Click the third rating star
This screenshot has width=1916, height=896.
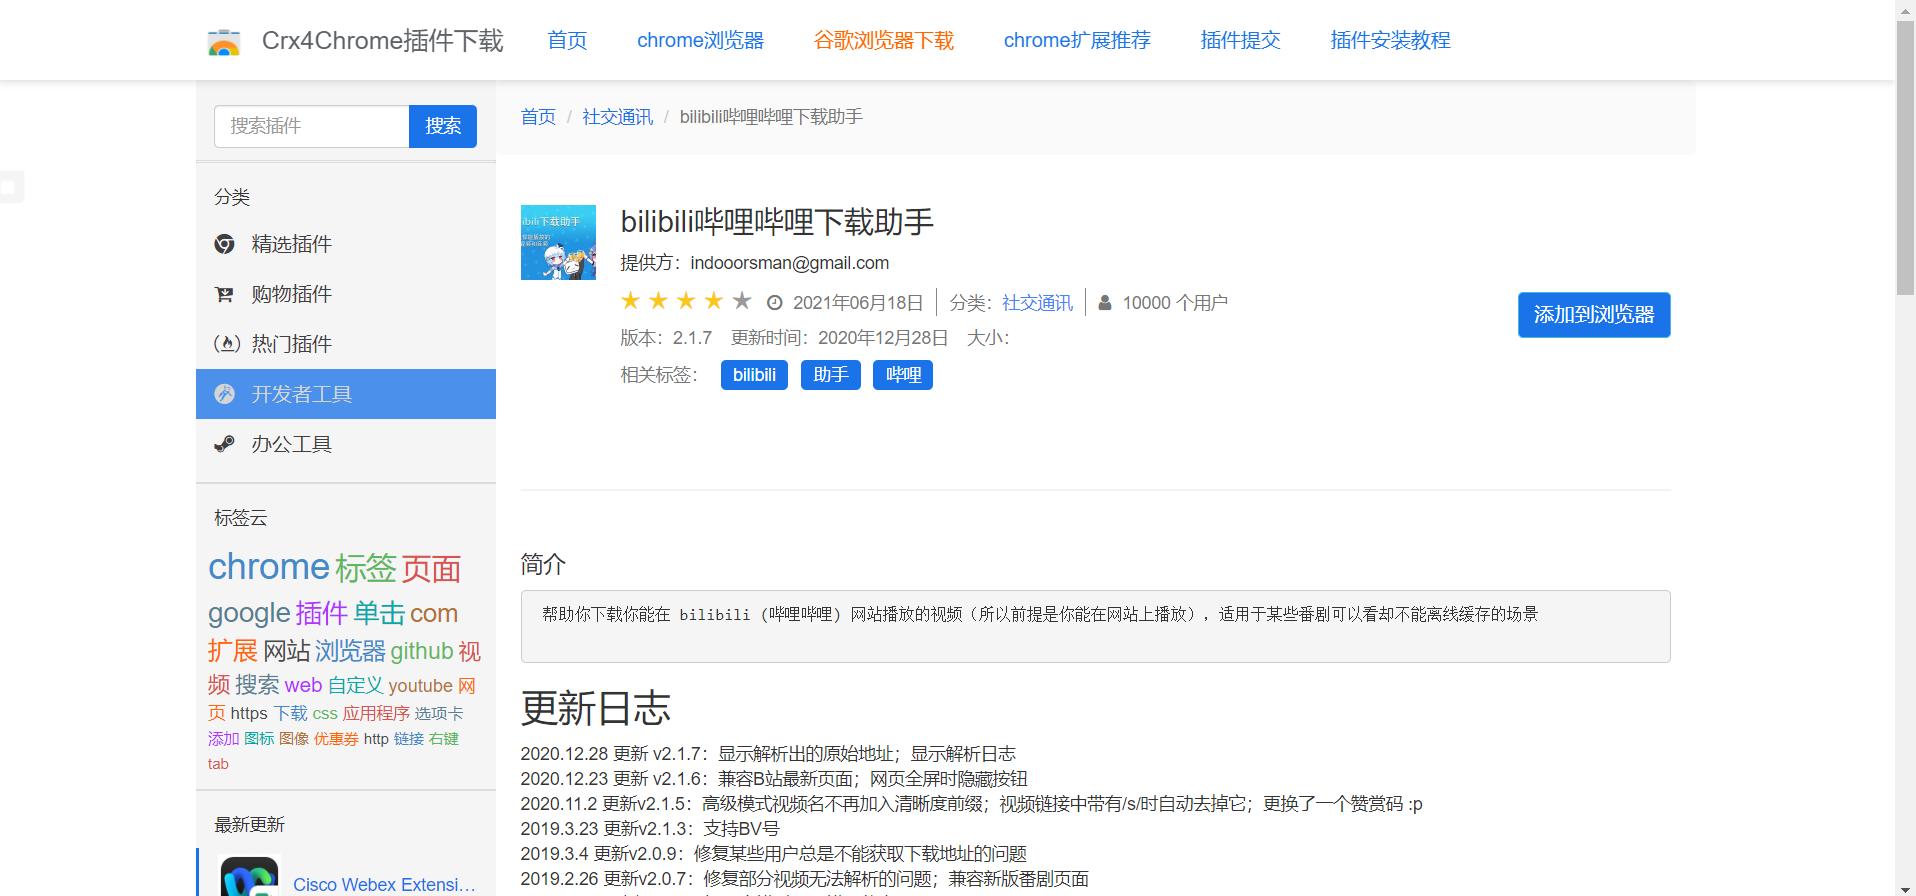coord(686,300)
